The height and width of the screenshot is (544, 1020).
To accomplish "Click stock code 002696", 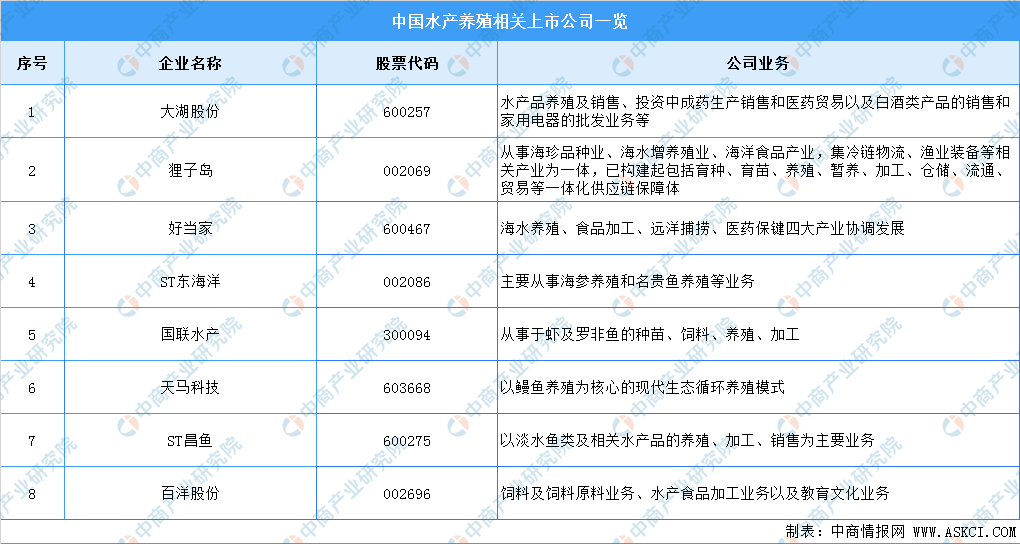I will (407, 494).
